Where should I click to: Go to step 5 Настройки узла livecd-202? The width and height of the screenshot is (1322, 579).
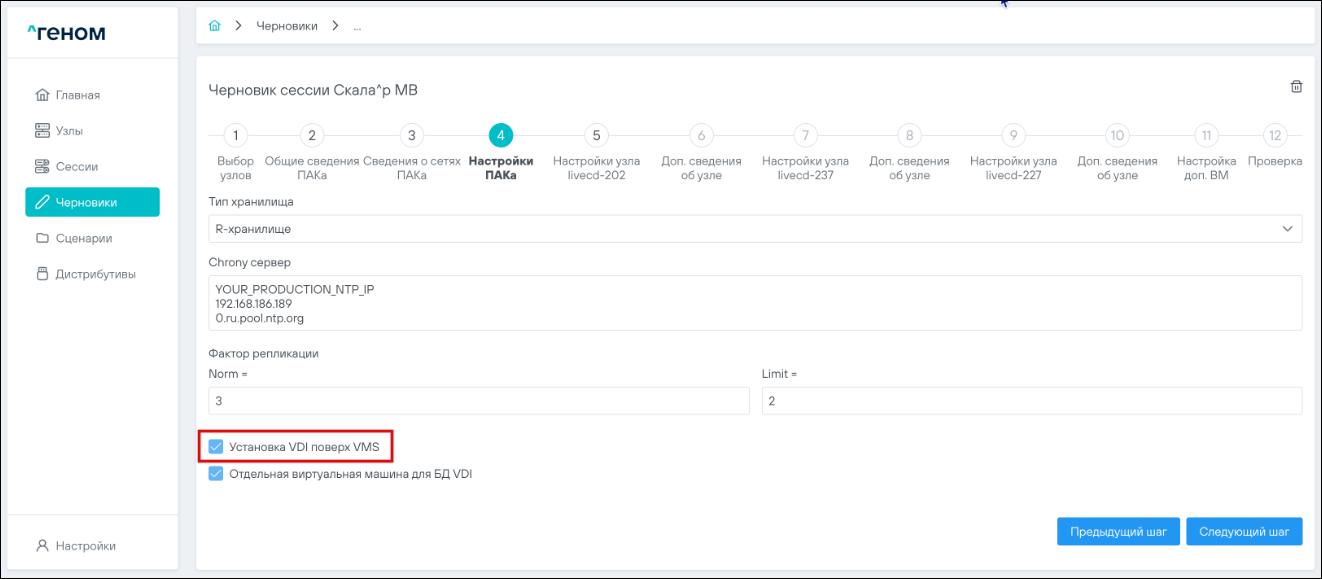596,136
